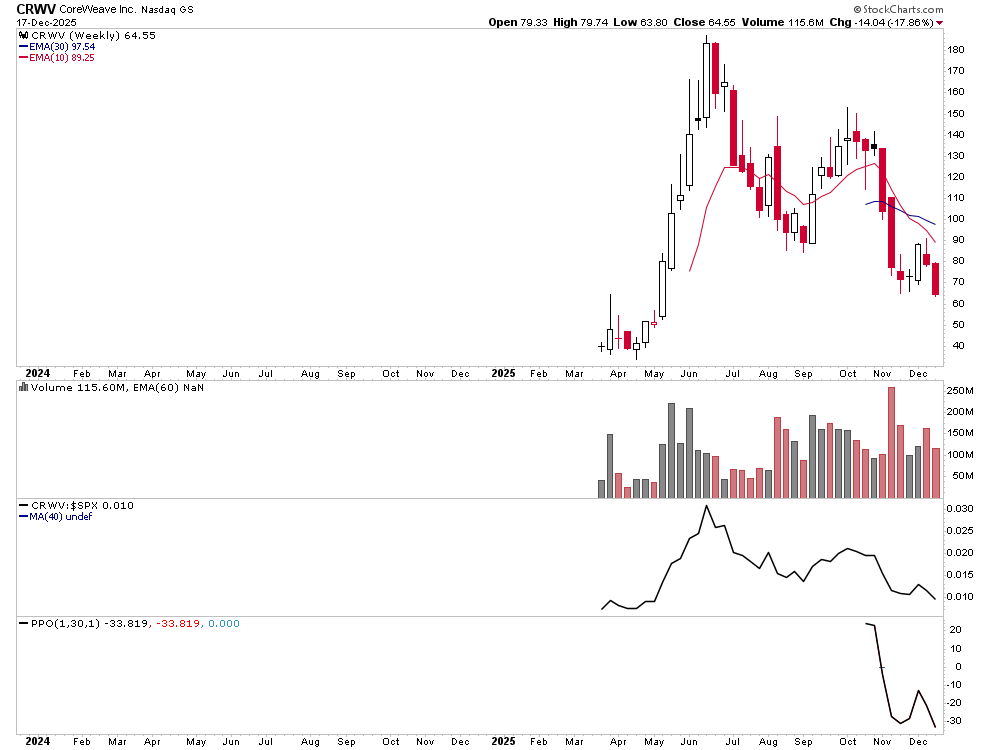The height and width of the screenshot is (750, 990).
Task: Click the 2025 label under the price panel
Action: [x=503, y=373]
